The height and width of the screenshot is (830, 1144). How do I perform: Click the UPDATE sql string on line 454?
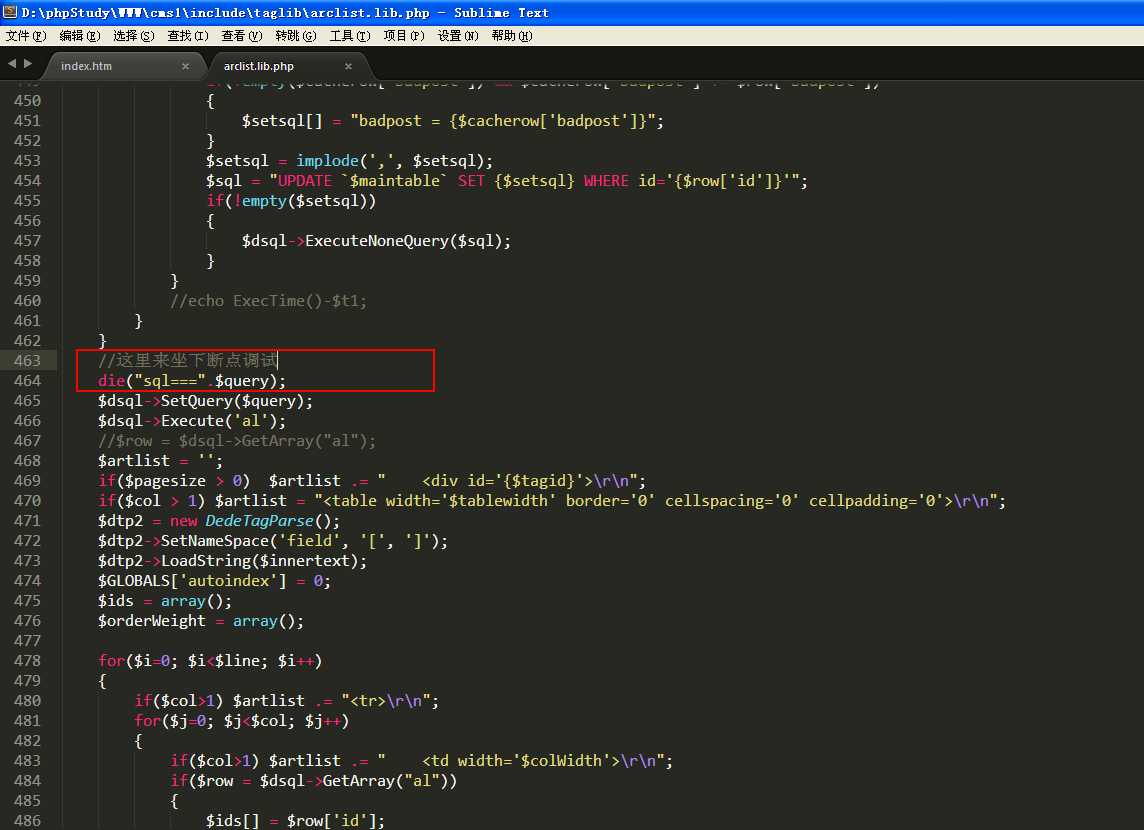click(538, 181)
